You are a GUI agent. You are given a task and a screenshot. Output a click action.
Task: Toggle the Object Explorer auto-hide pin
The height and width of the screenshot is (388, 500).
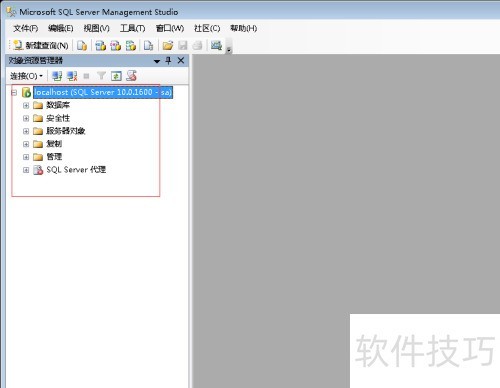tap(168, 60)
